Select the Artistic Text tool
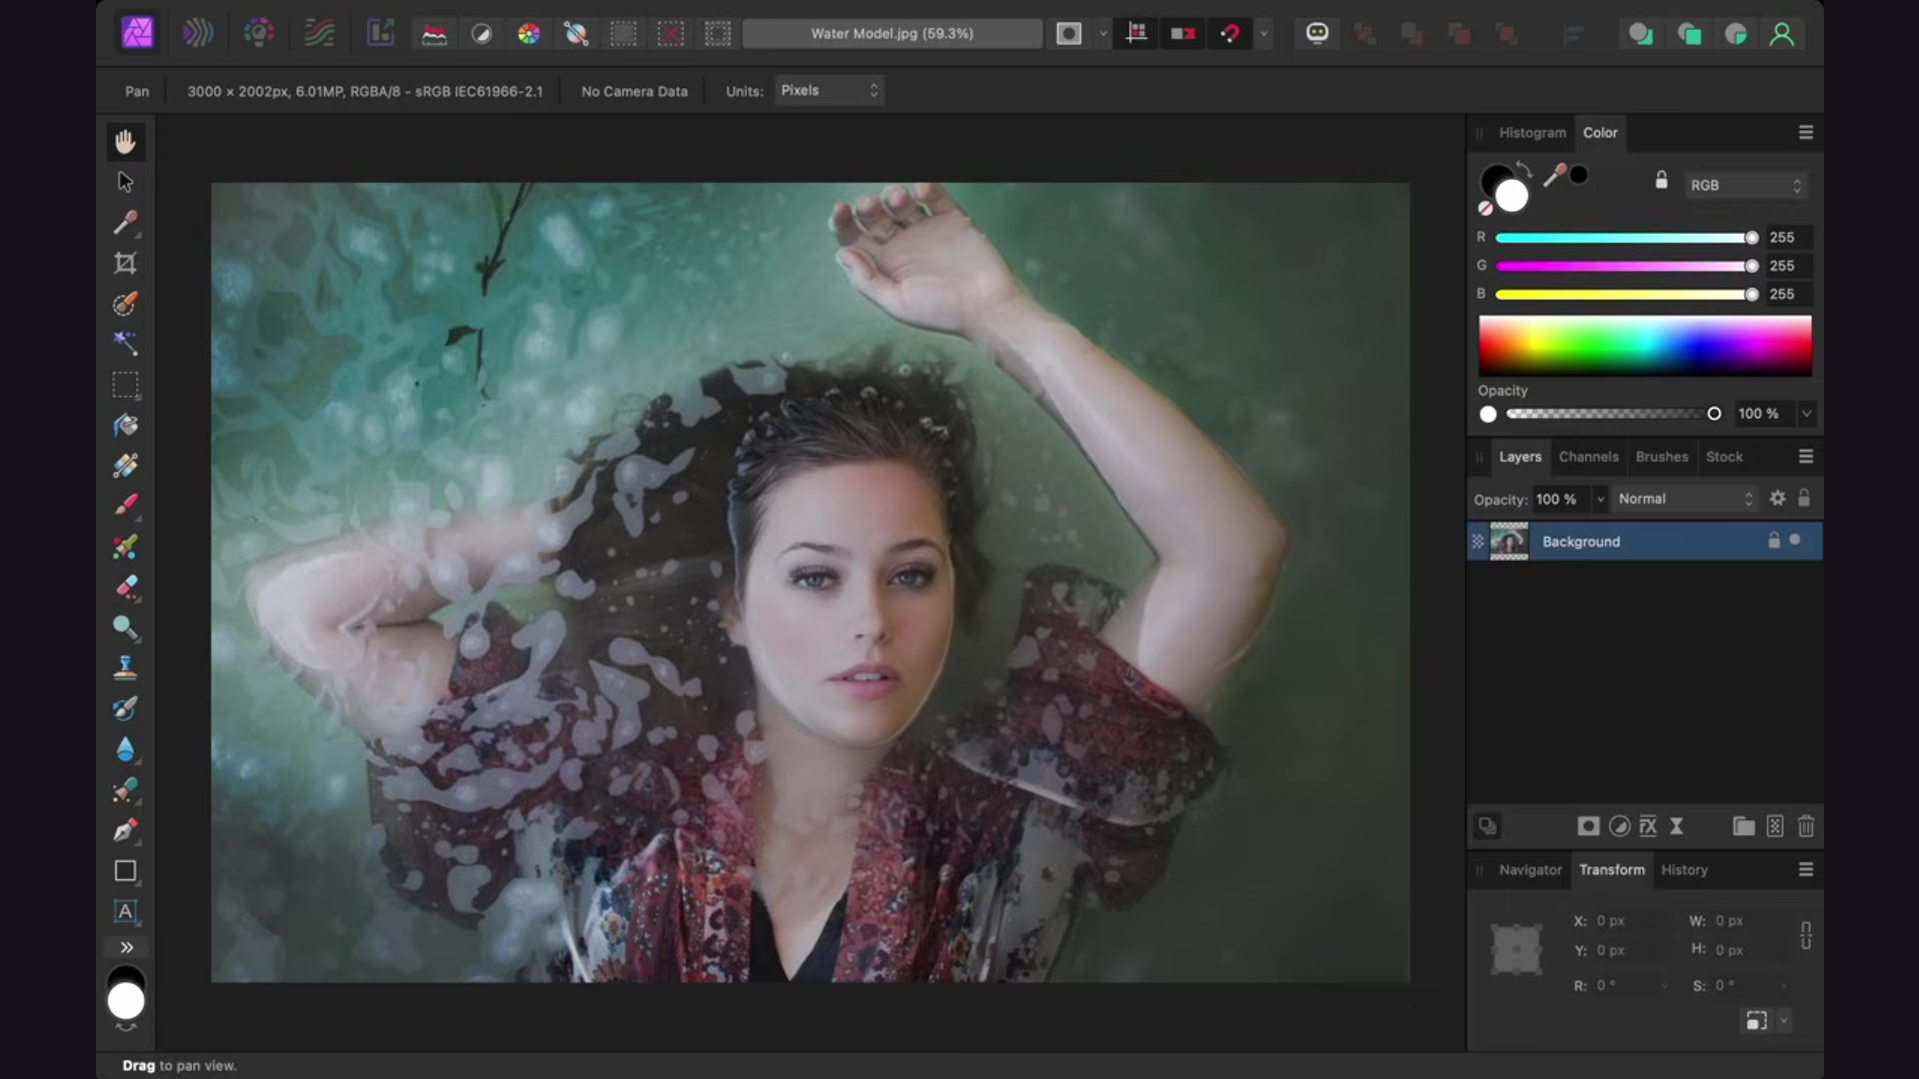The image size is (1919, 1079). (125, 911)
